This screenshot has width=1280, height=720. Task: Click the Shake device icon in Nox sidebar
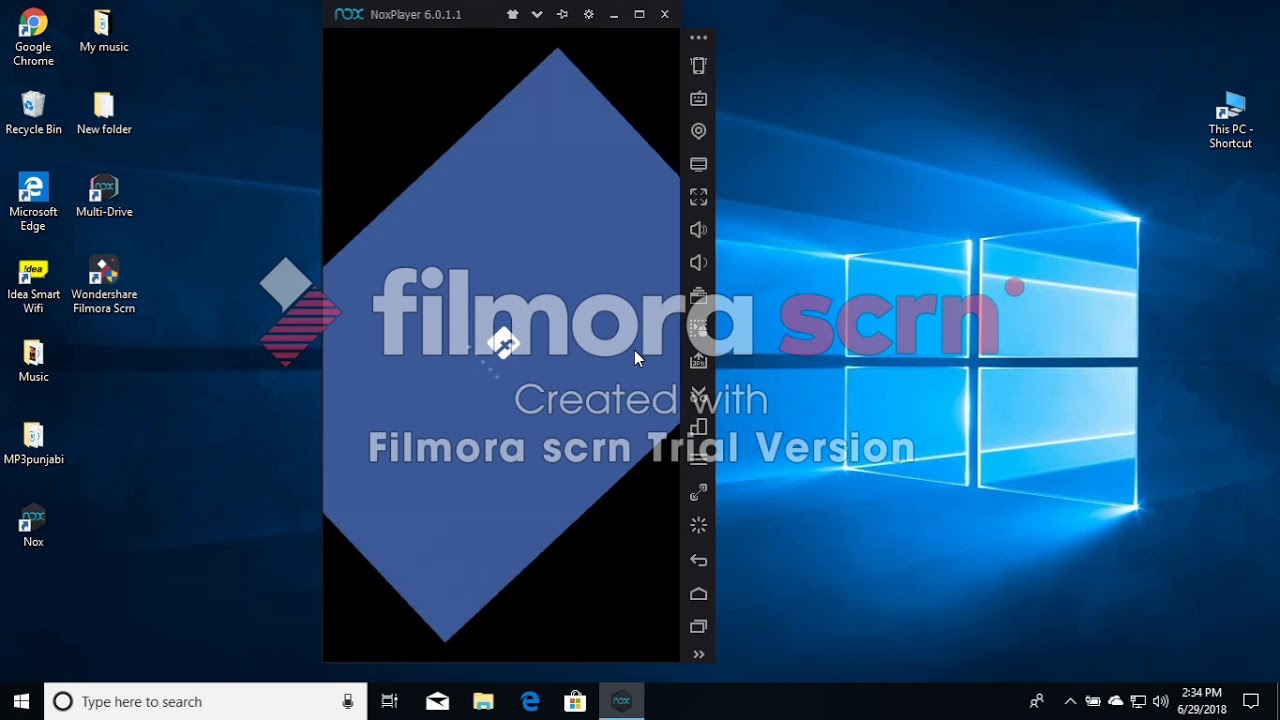(x=698, y=66)
